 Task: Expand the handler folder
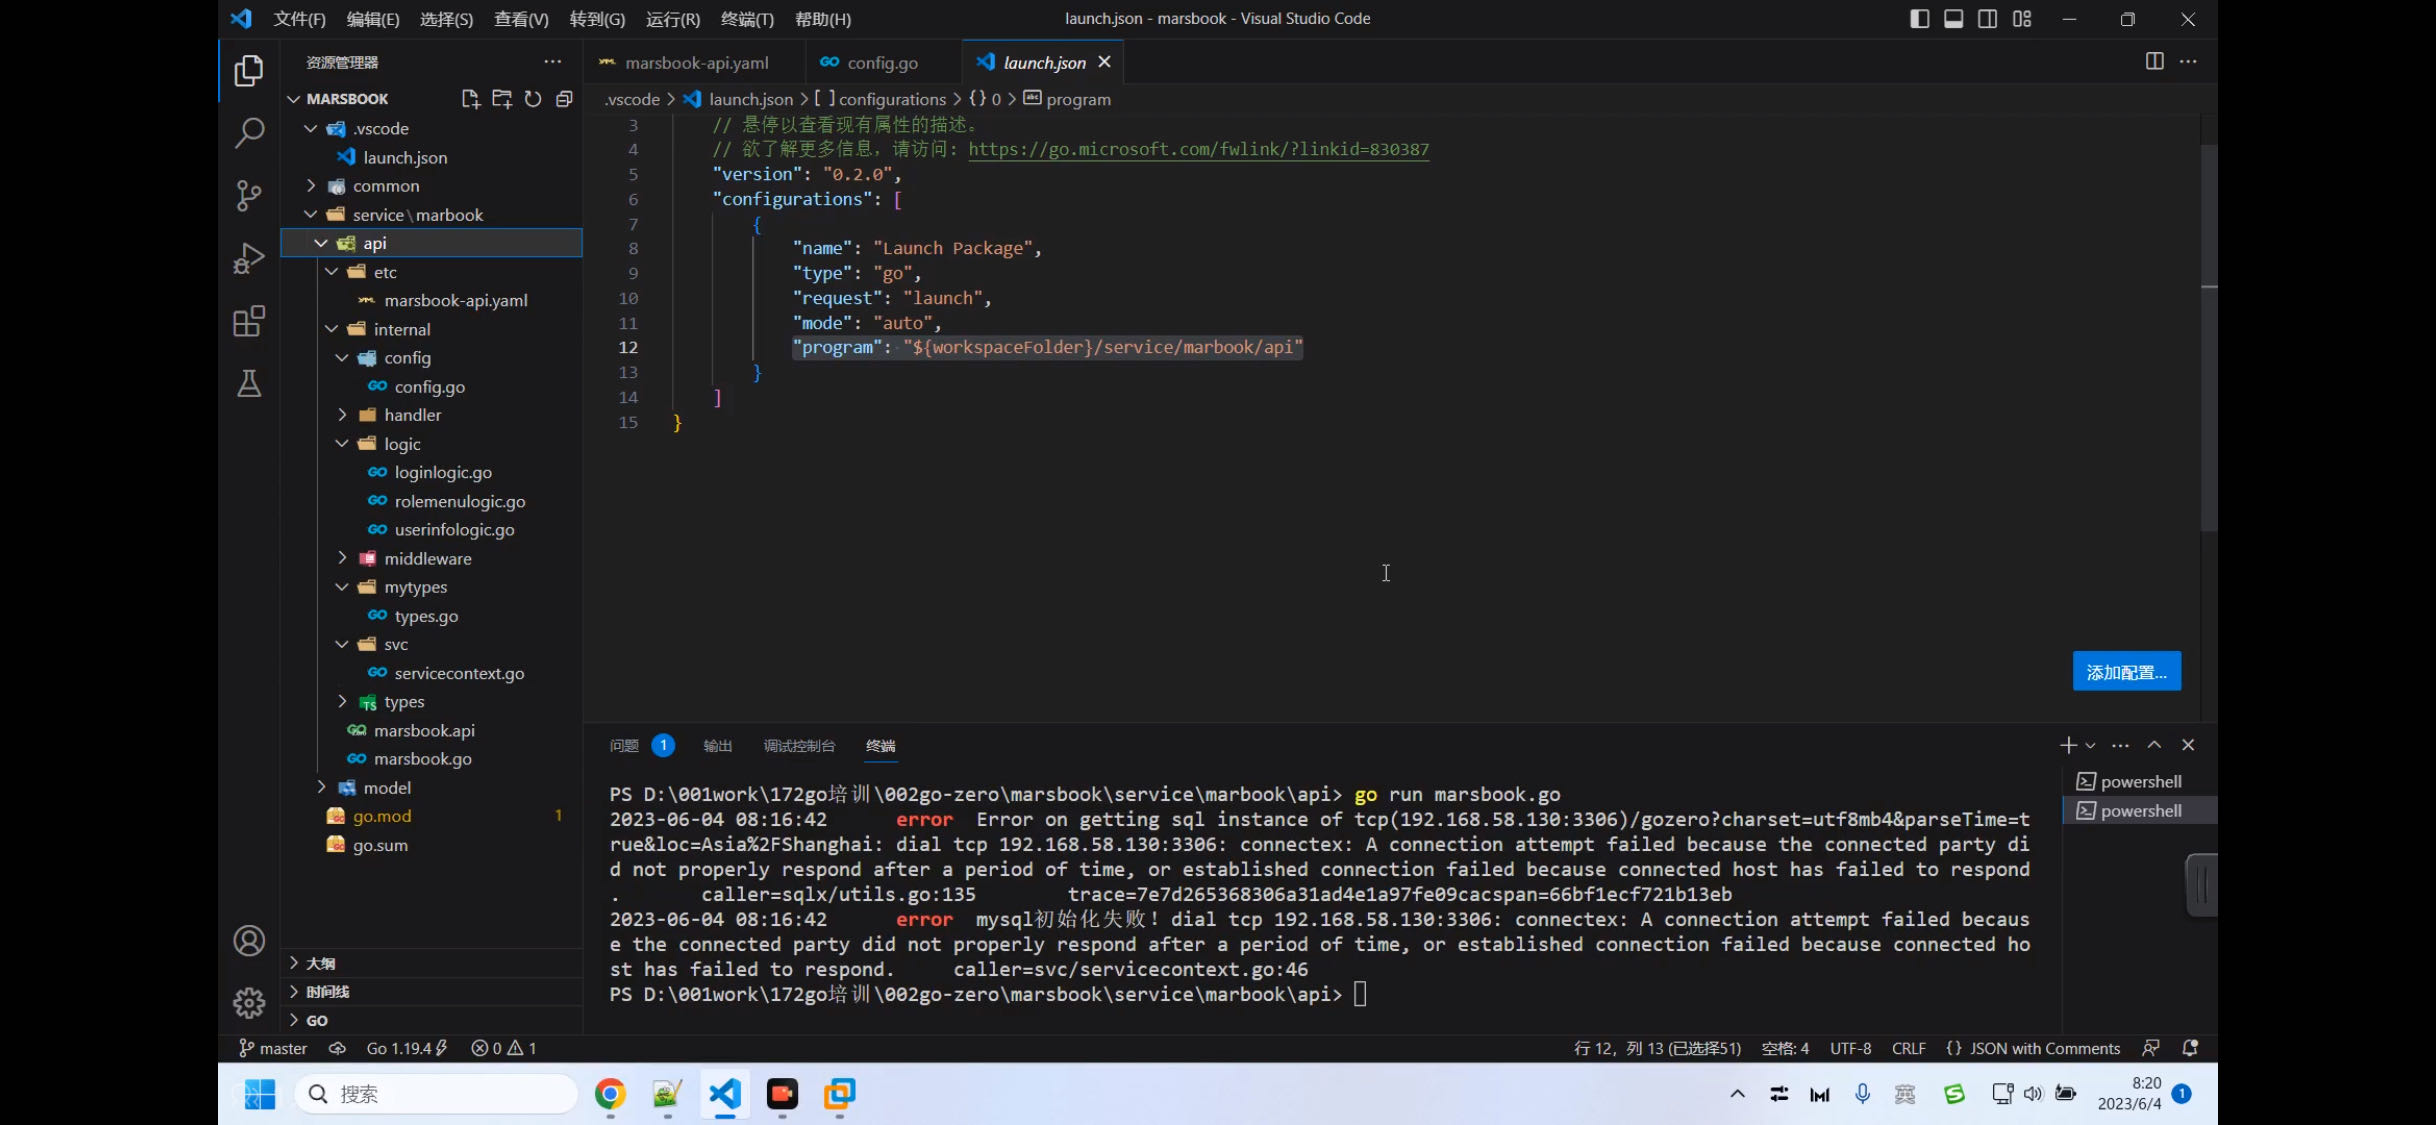pos(342,415)
